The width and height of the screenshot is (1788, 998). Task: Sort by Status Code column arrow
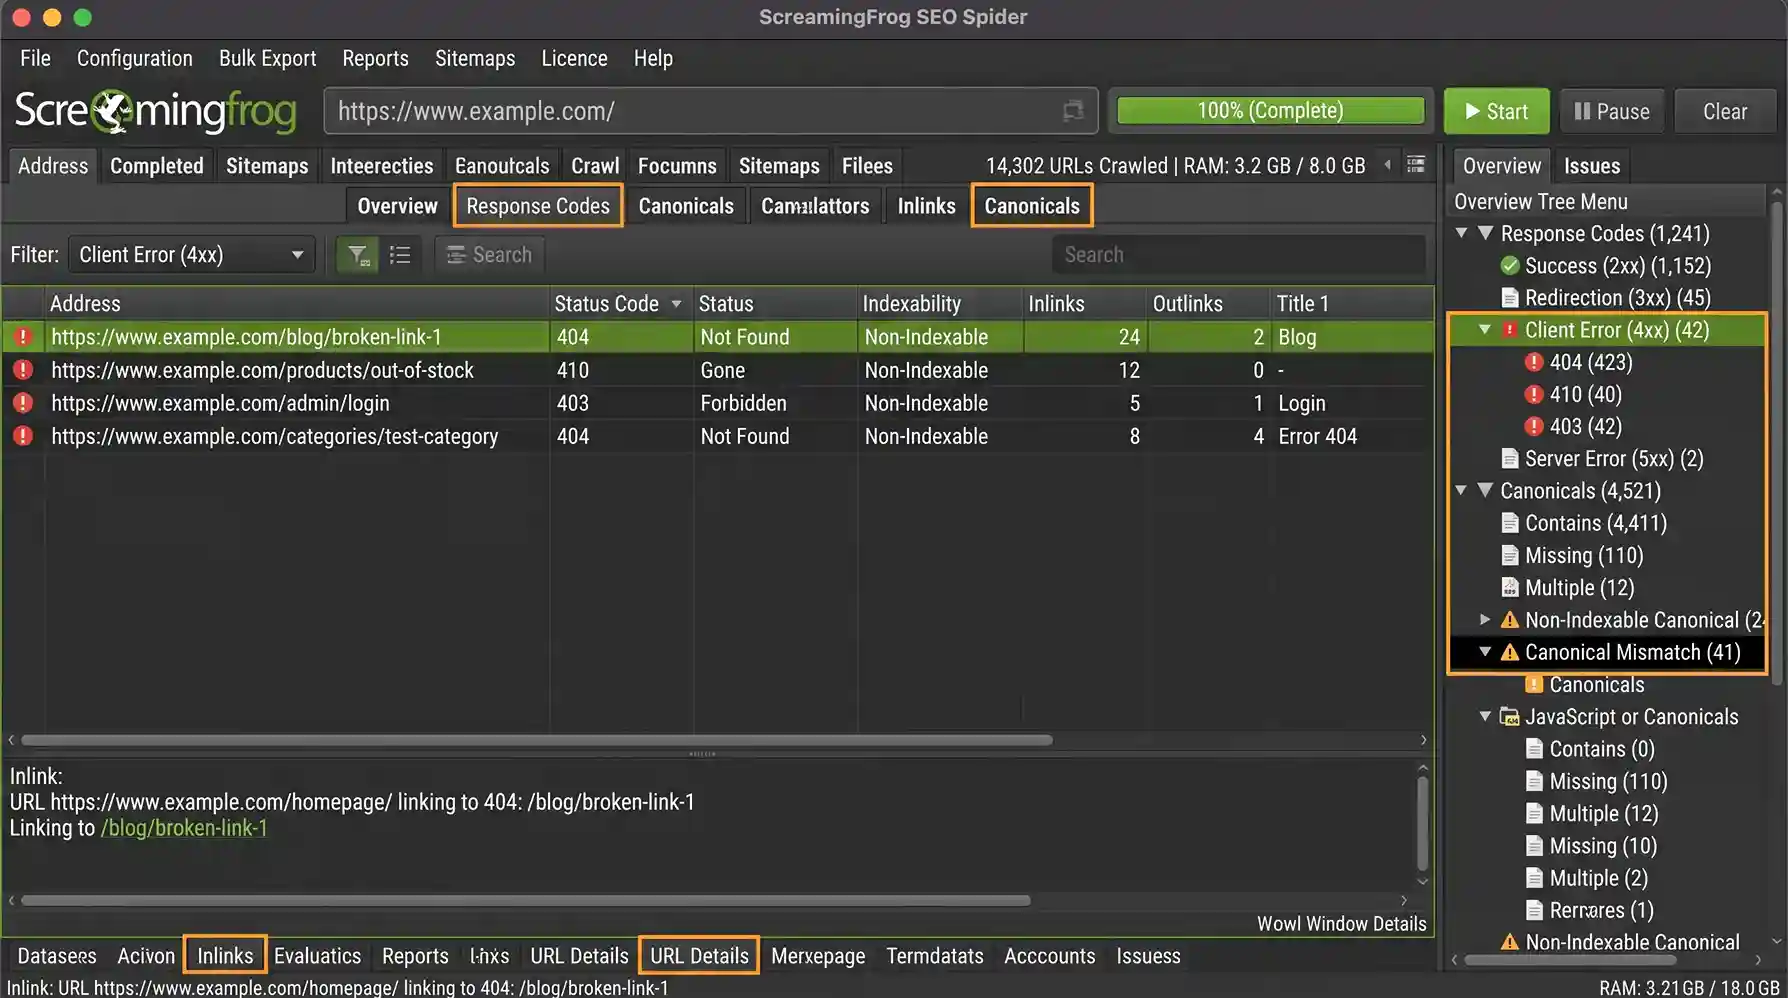[x=677, y=304]
